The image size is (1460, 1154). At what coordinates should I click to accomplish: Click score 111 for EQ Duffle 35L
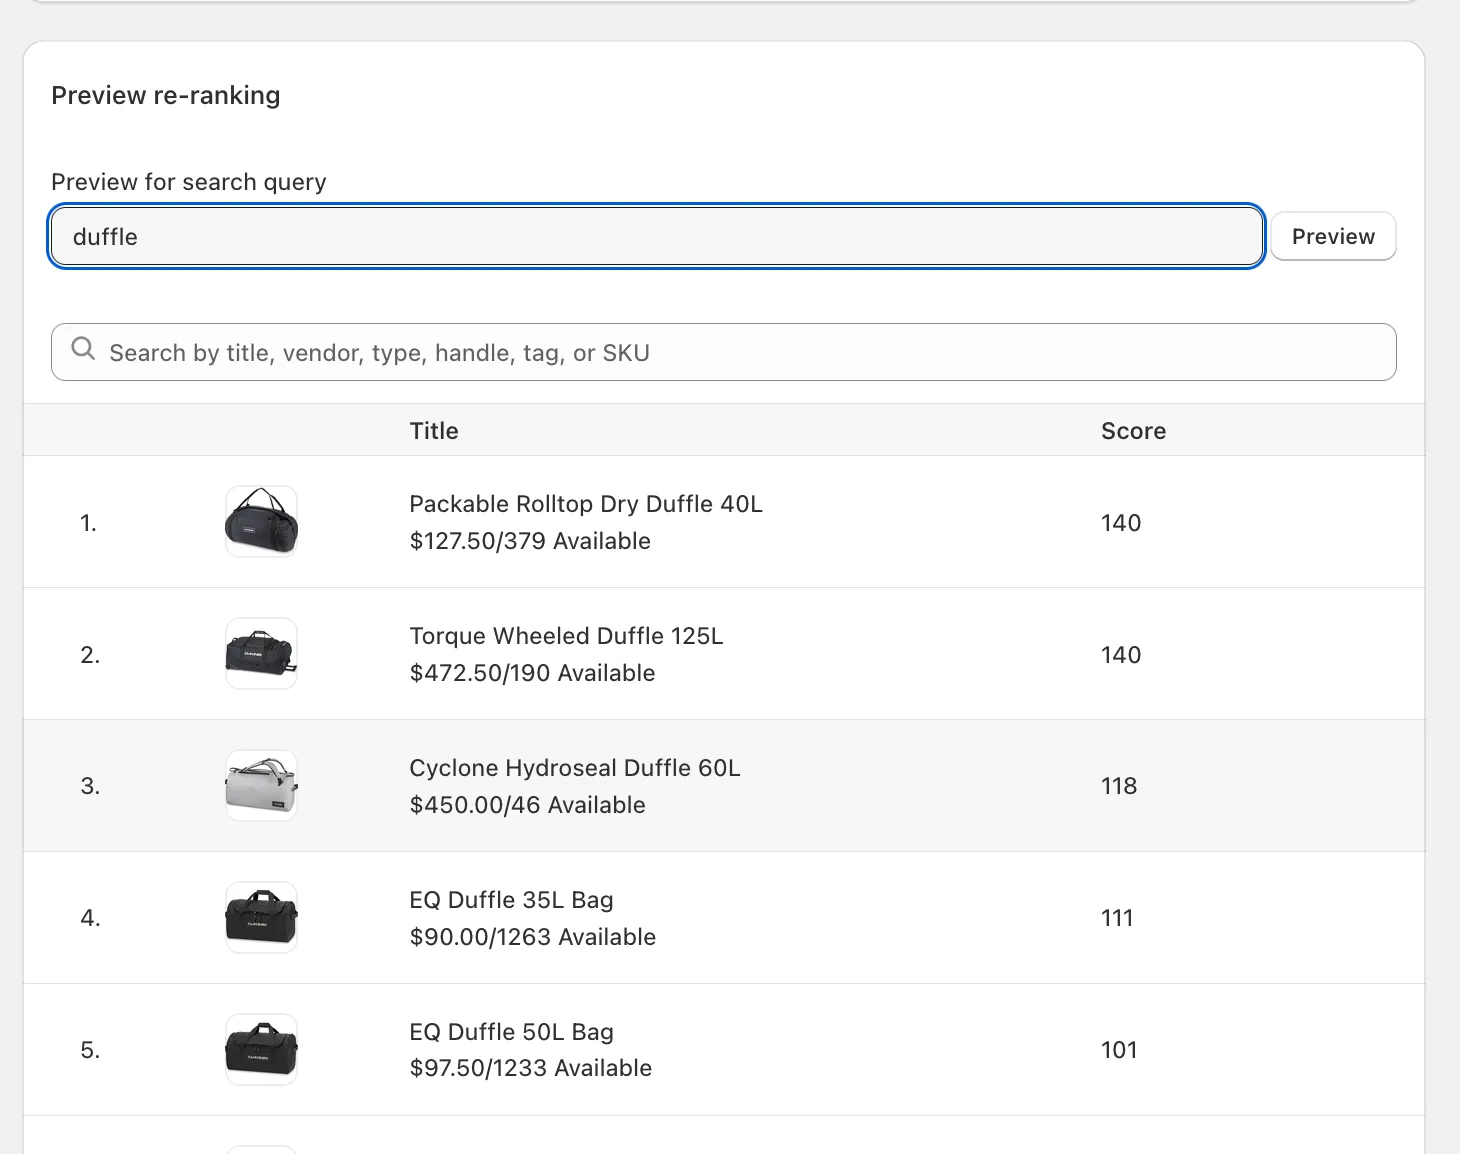[1117, 918]
